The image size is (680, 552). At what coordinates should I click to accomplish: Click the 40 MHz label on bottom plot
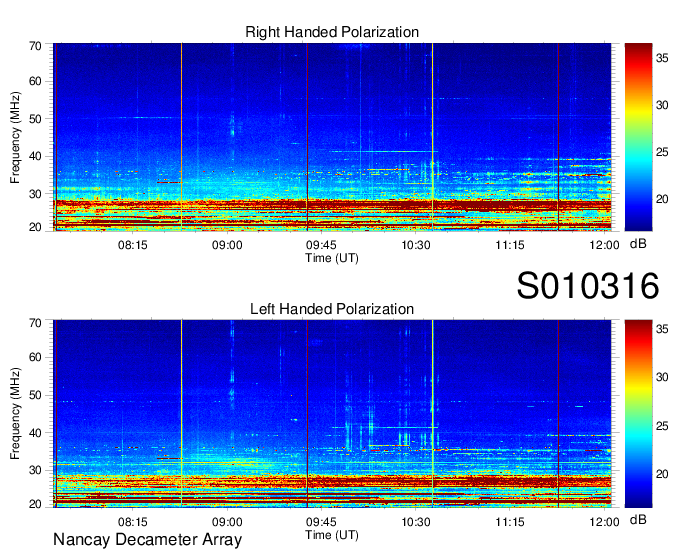[35, 433]
